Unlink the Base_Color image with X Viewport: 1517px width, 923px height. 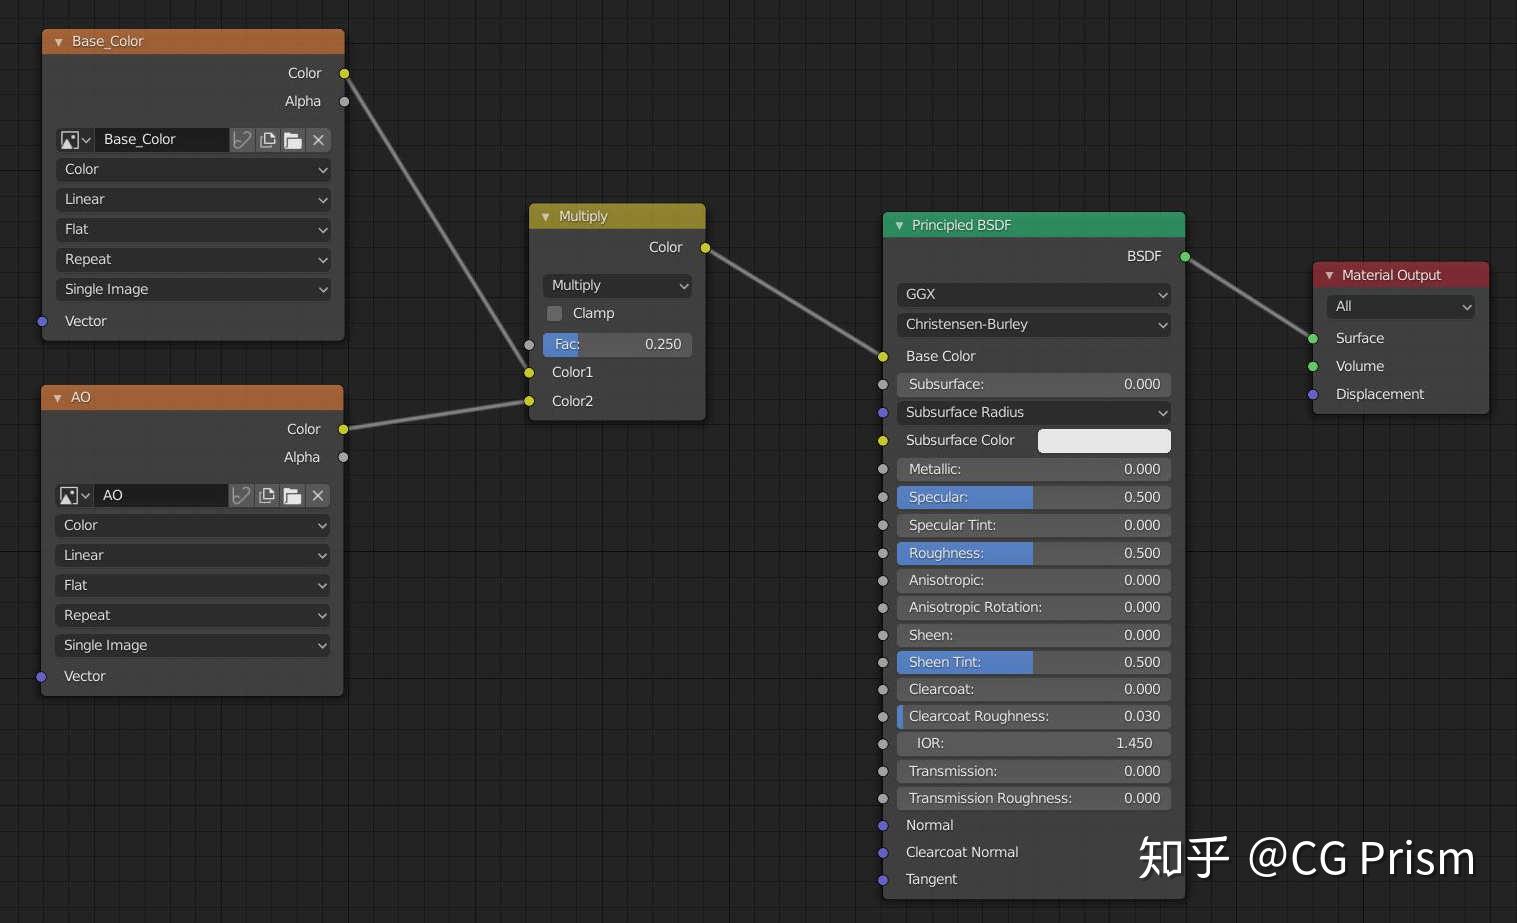tap(319, 140)
